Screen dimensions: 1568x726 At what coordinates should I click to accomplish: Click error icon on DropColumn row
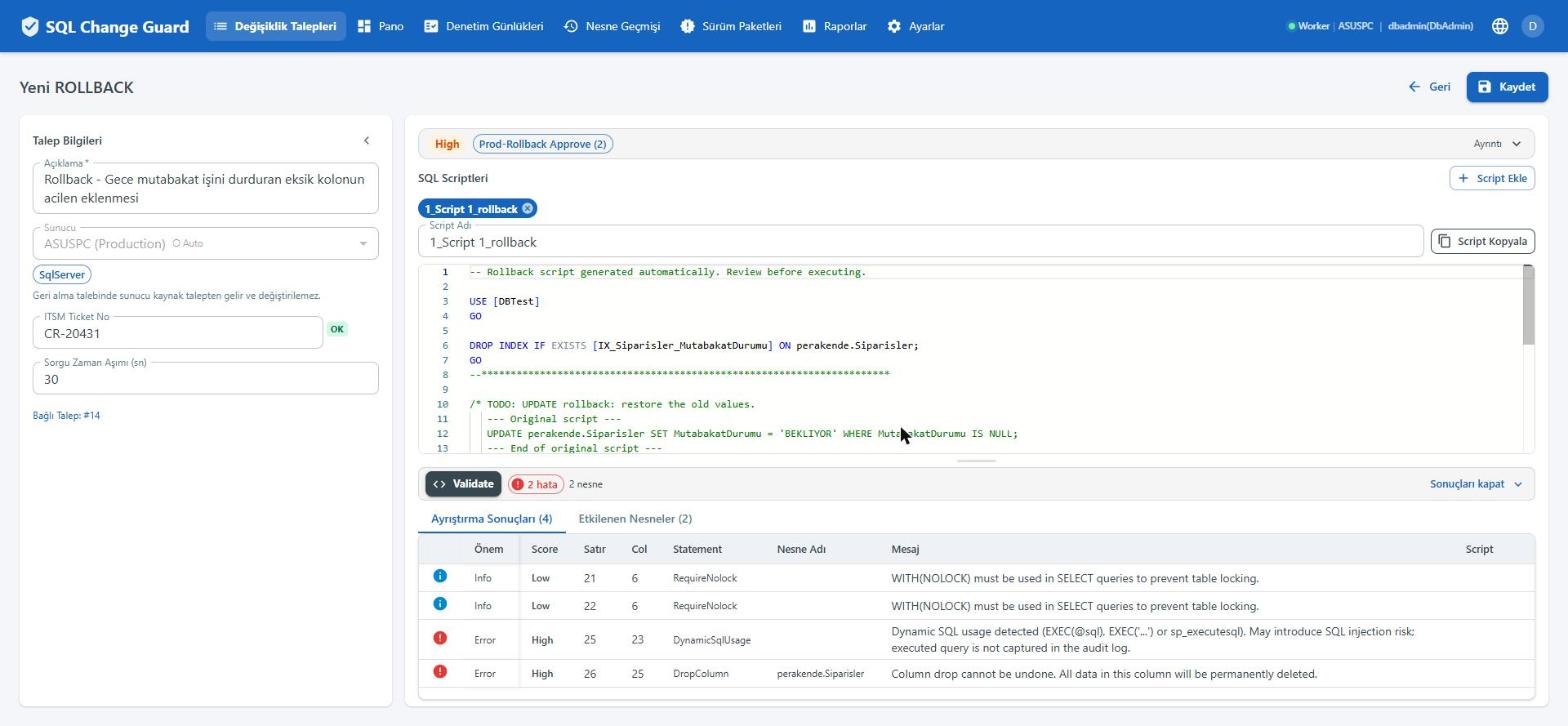[440, 671]
